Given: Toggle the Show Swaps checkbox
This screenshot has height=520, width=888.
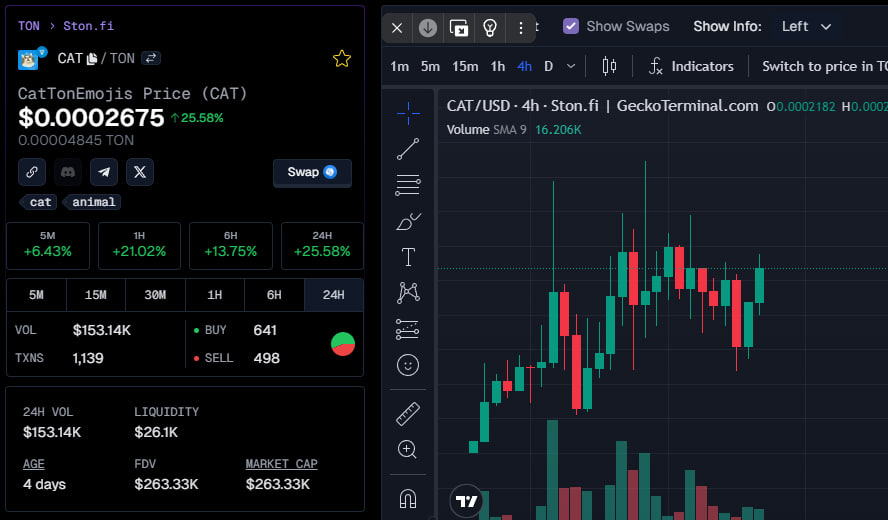Looking at the screenshot, I should pyautogui.click(x=571, y=26).
